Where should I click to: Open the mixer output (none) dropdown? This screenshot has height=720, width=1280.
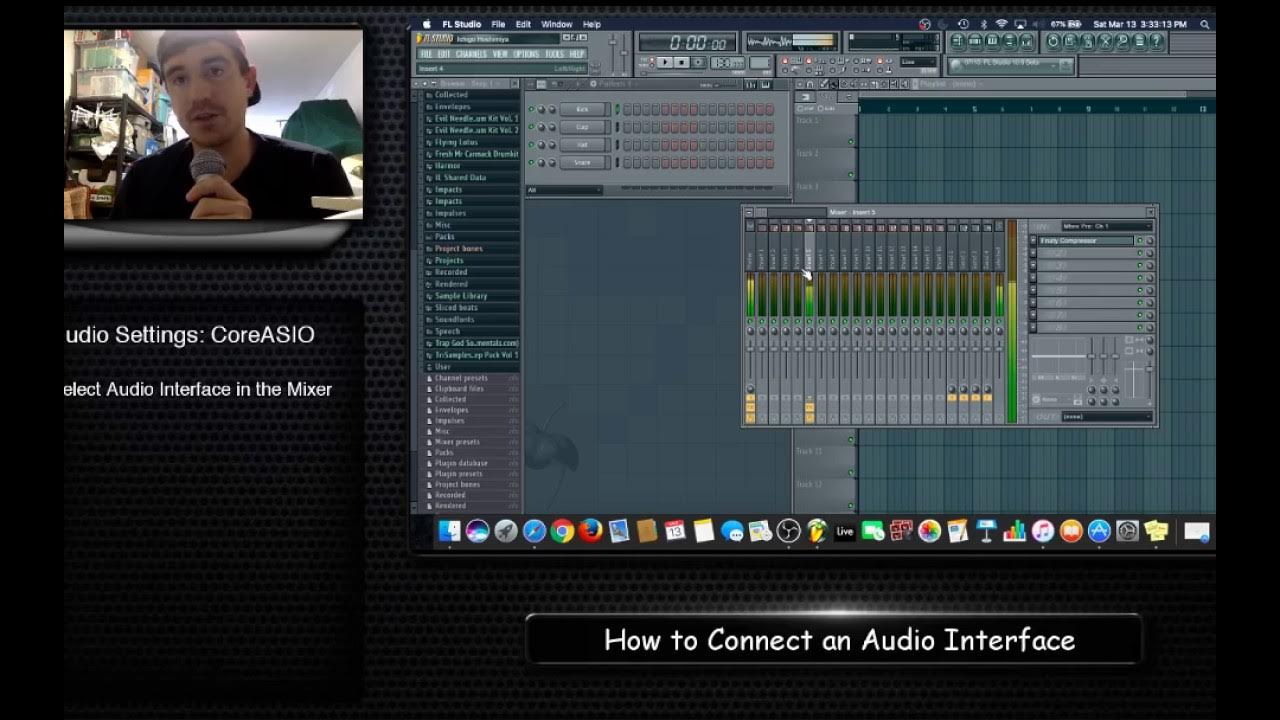1105,416
